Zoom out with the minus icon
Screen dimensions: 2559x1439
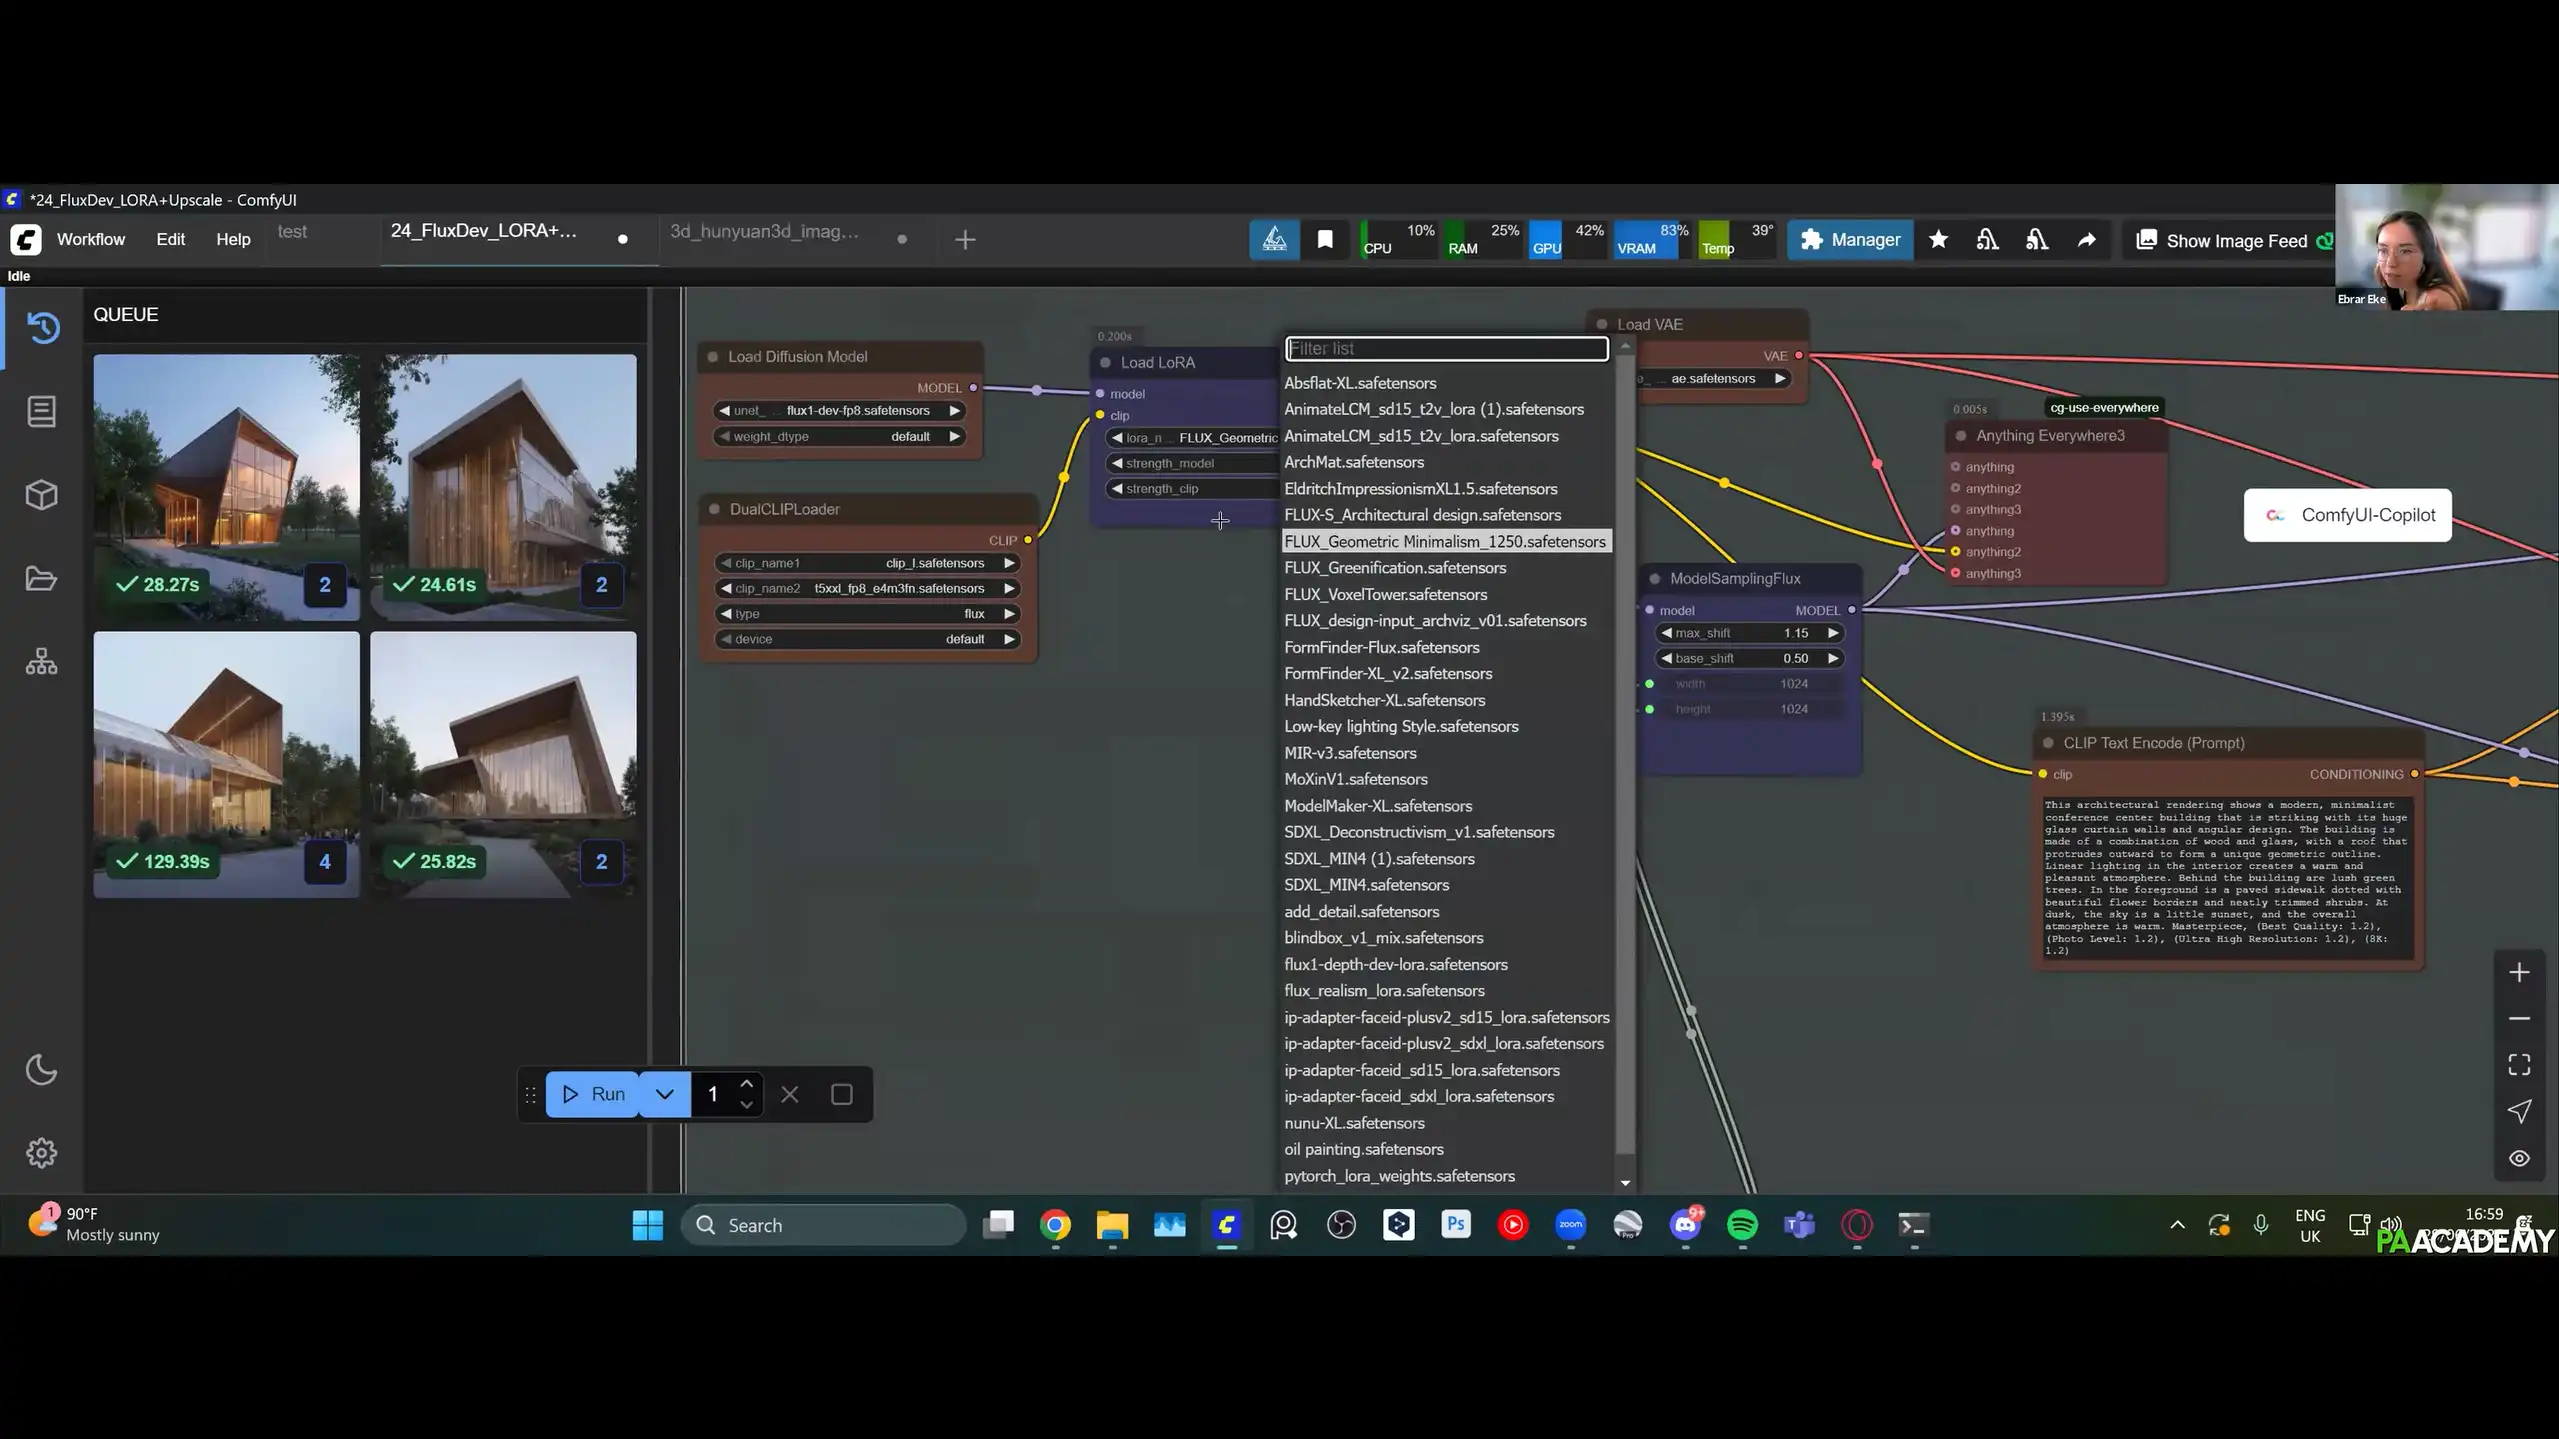2519,1019
